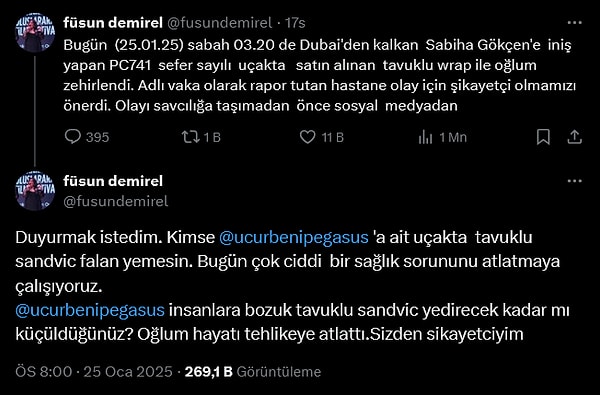Share the first tweet via upload icon
This screenshot has width=600, height=395.
(x=574, y=137)
